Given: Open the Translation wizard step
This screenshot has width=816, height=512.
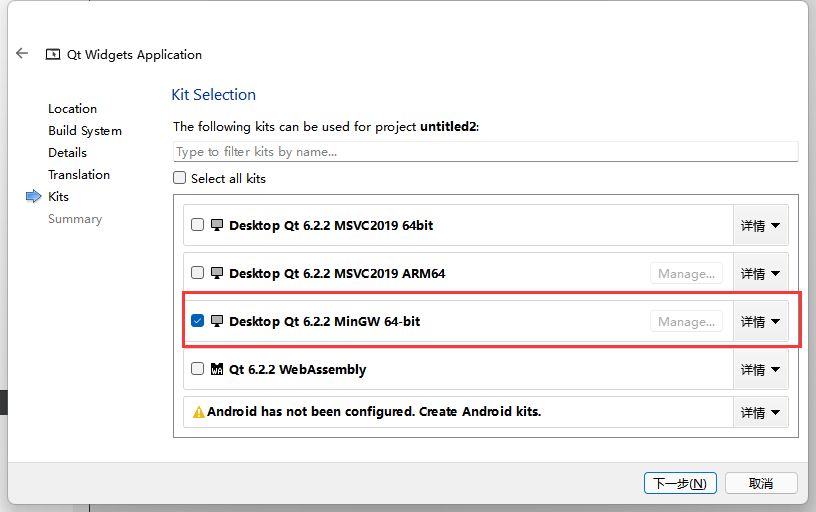Looking at the screenshot, I should (x=79, y=174).
